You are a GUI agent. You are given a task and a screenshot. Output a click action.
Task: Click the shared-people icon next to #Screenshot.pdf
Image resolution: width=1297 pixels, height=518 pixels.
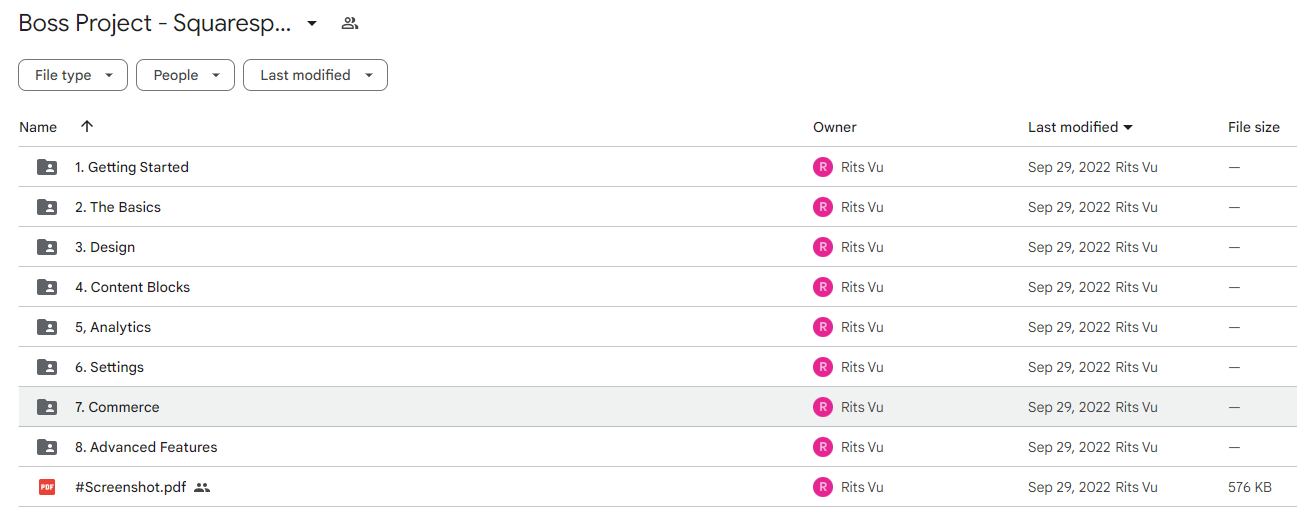[x=202, y=487]
